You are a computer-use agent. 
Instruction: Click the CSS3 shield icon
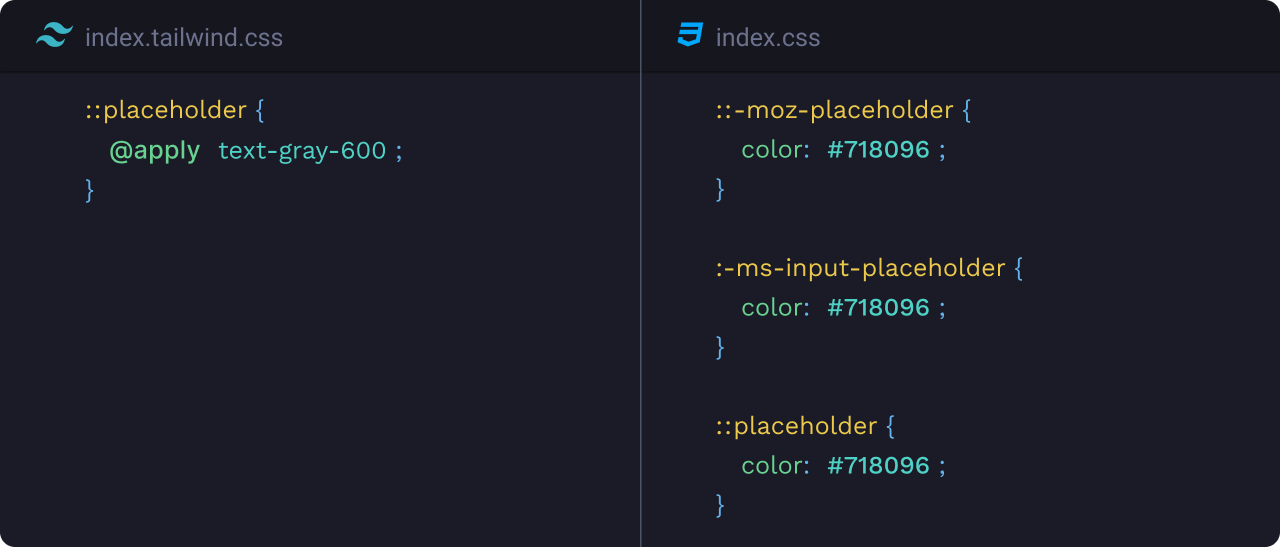point(690,36)
